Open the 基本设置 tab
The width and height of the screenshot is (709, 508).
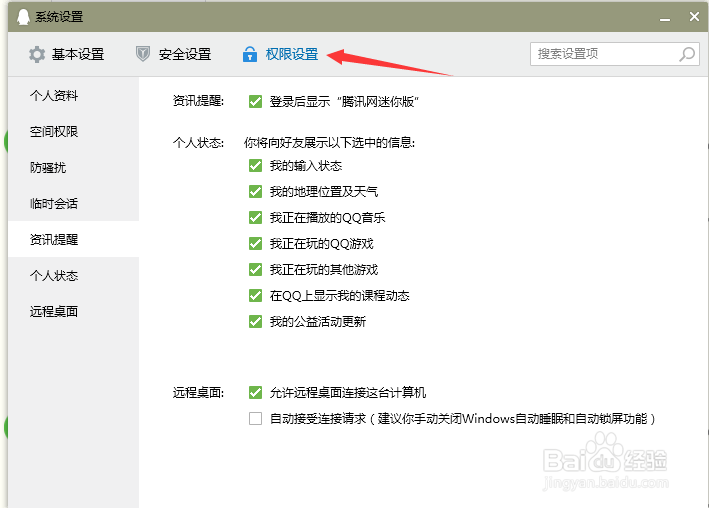point(66,54)
